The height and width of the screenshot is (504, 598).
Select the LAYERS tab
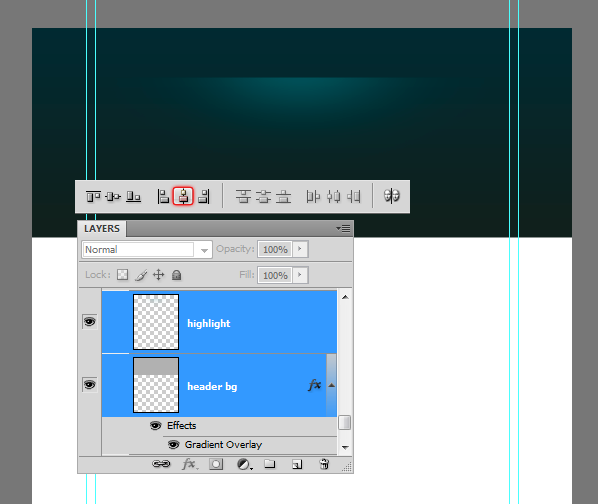click(102, 229)
